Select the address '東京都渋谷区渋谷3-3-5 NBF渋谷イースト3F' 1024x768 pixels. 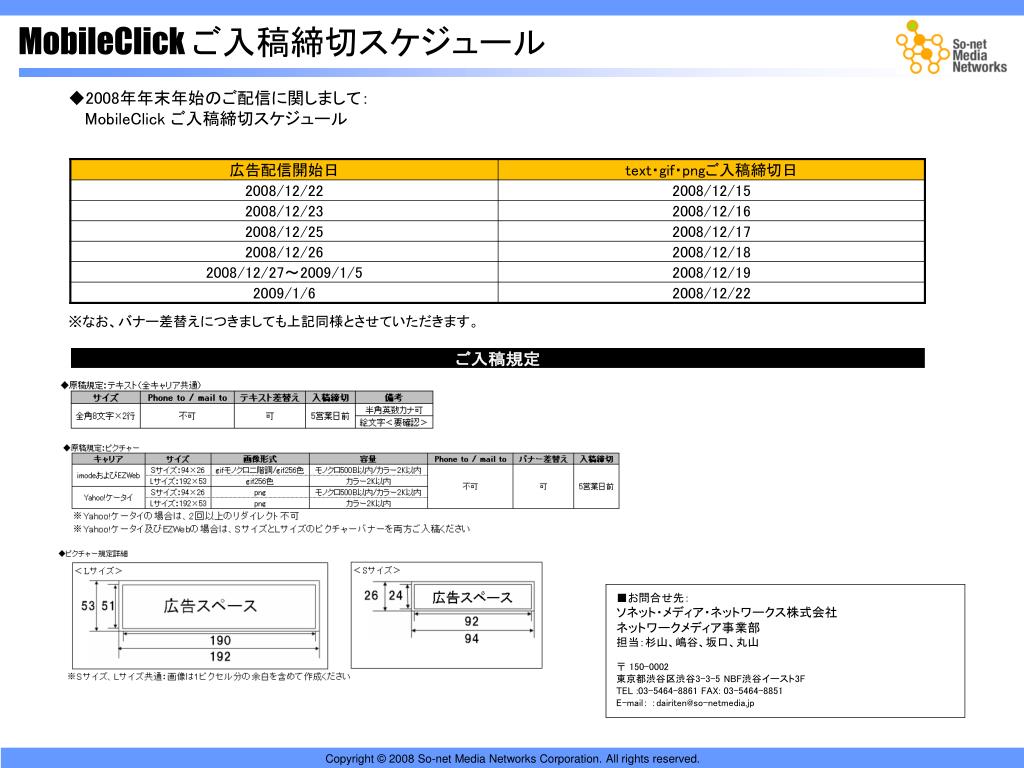click(711, 679)
